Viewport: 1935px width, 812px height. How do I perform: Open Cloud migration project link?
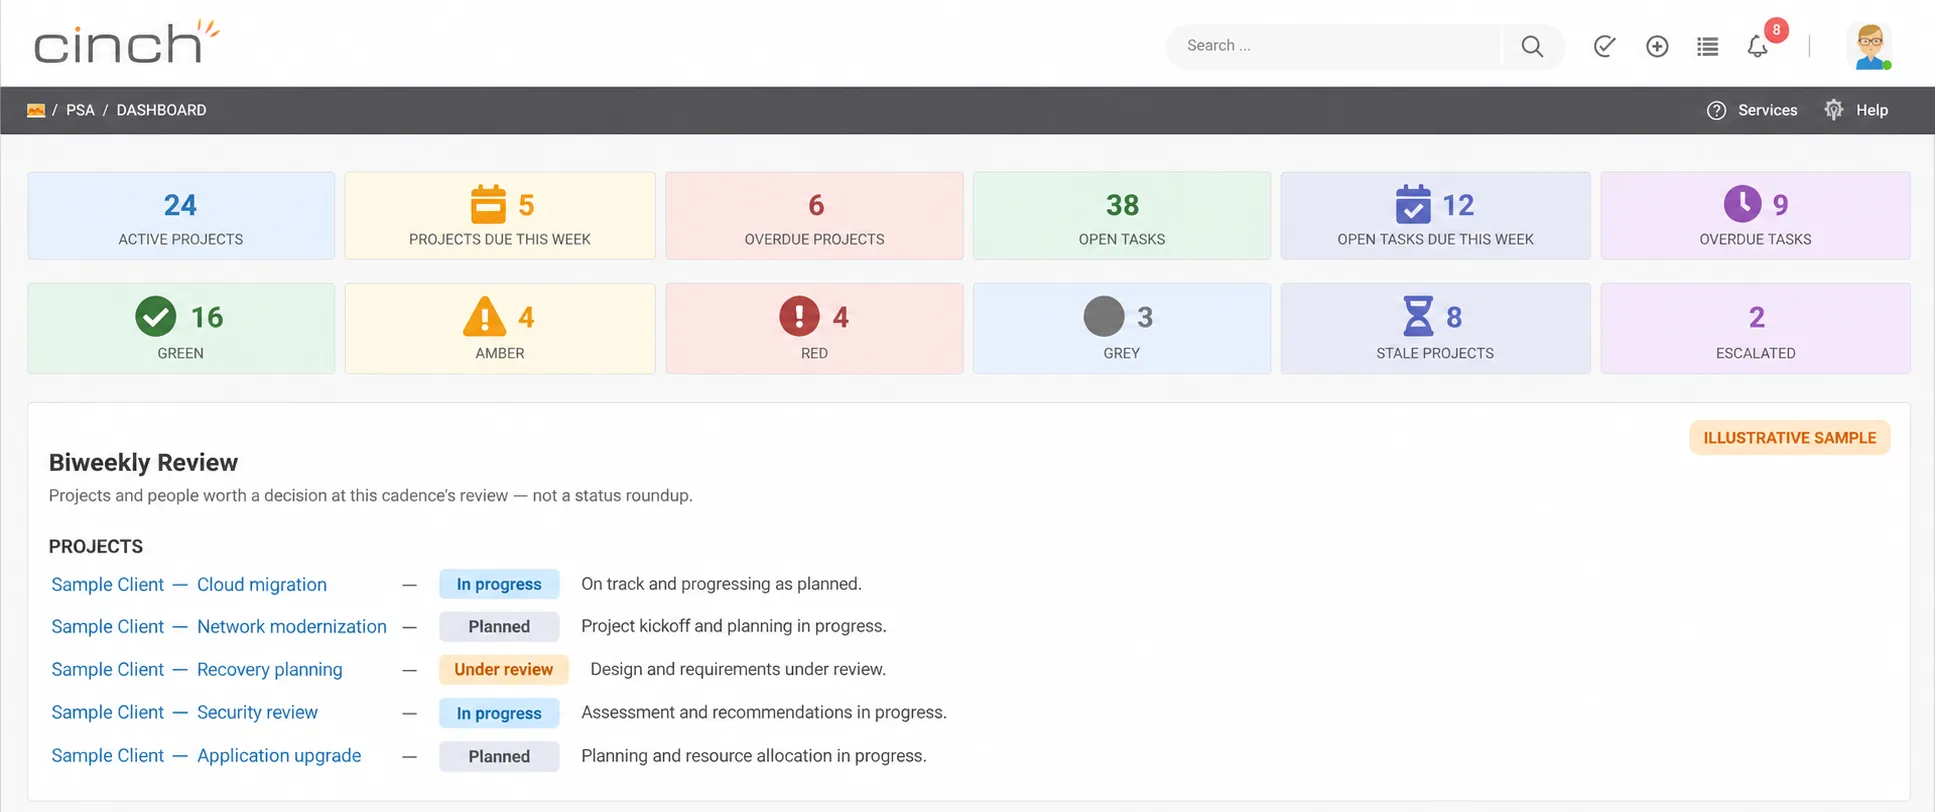262,584
